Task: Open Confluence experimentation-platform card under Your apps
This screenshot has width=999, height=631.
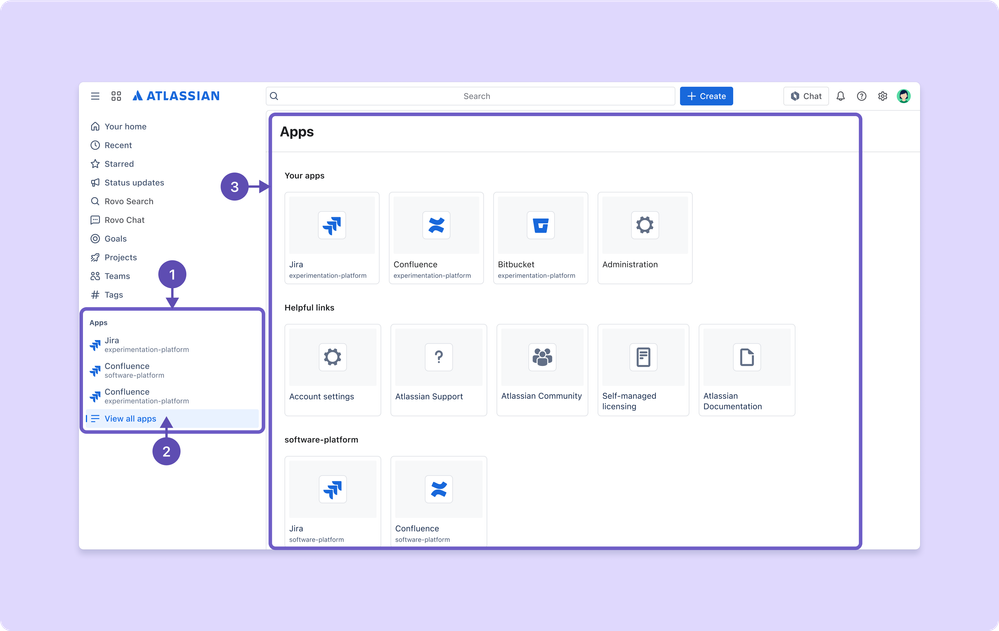Action: click(x=436, y=238)
